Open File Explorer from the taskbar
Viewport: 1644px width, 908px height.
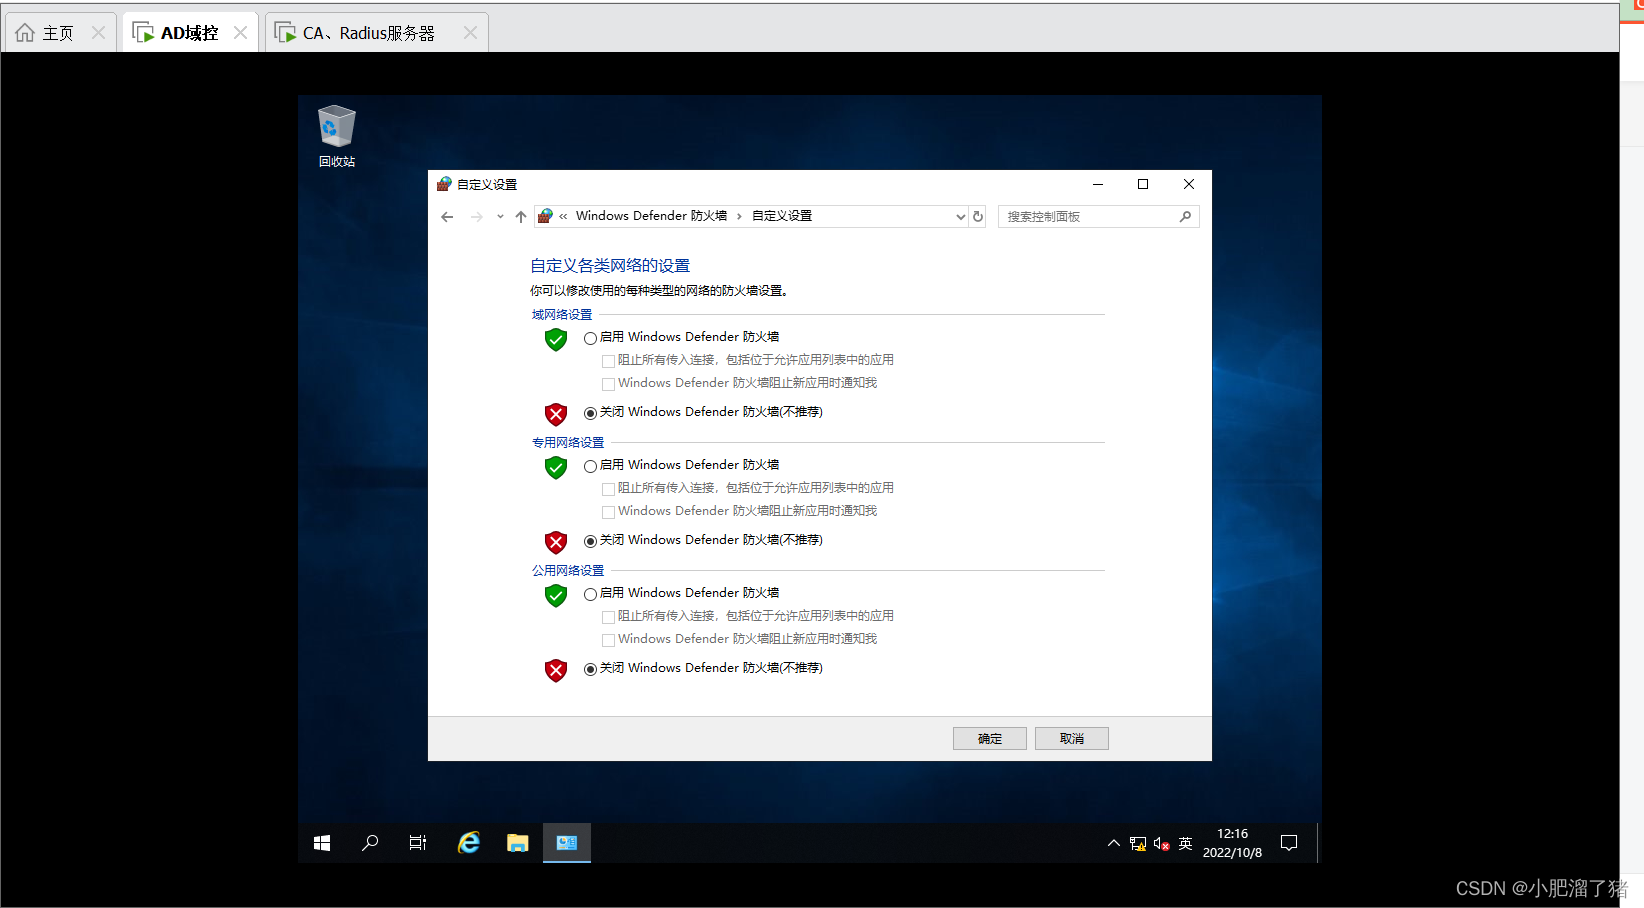pyautogui.click(x=517, y=843)
